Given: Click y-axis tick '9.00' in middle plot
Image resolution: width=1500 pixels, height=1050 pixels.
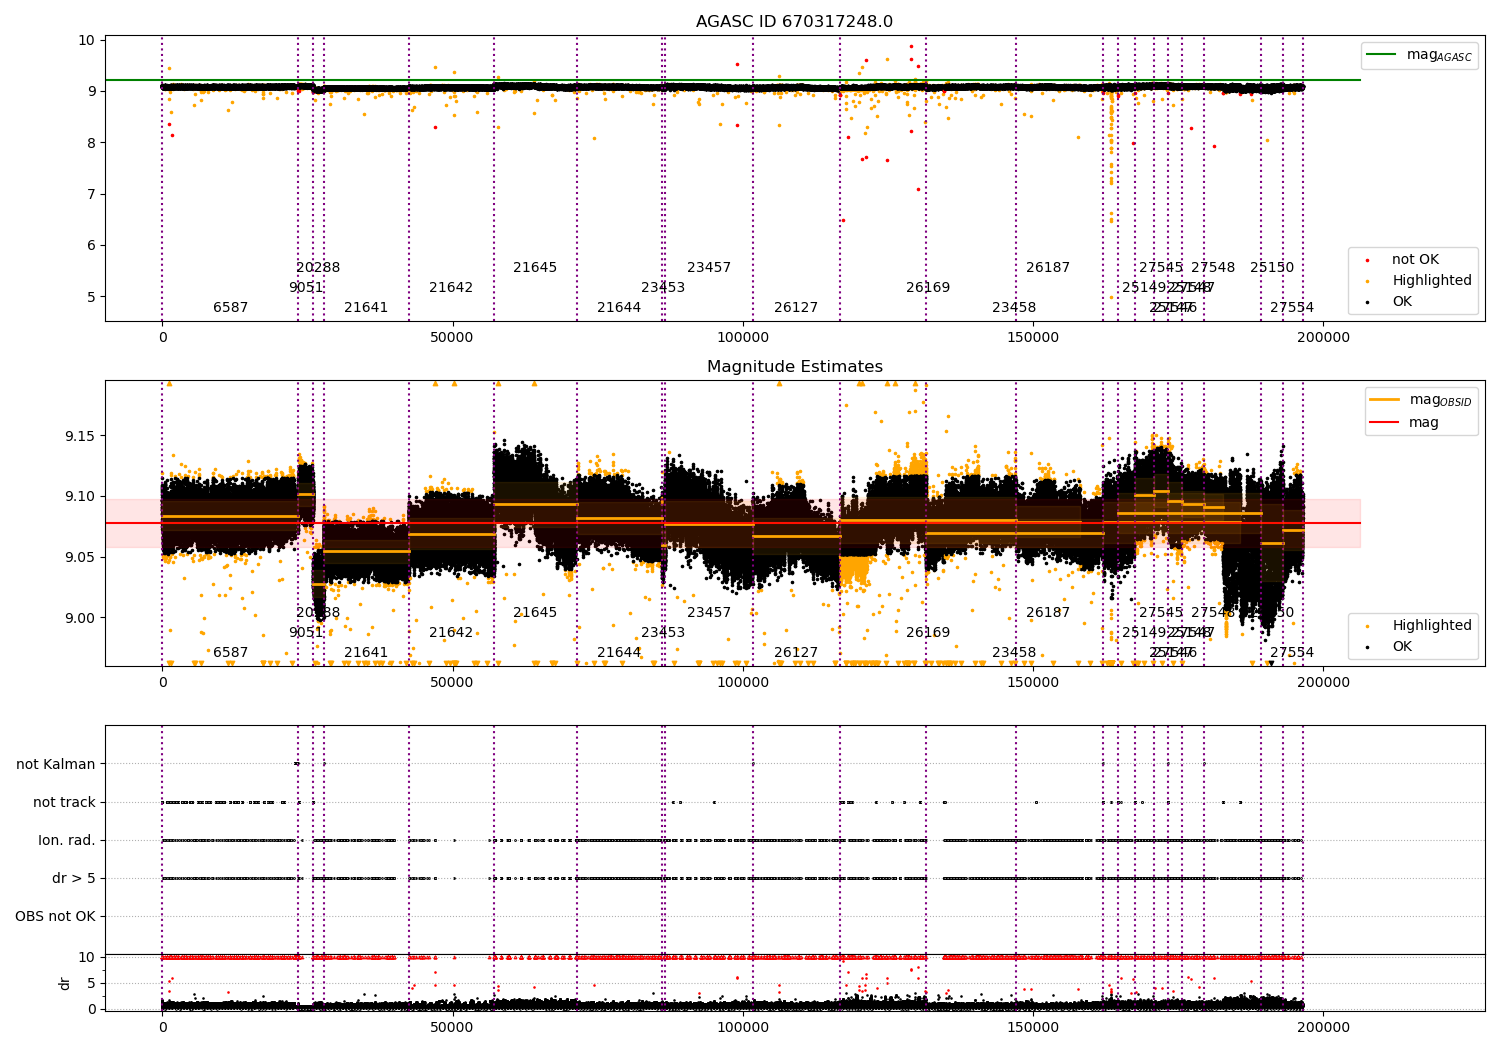Looking at the screenshot, I should point(79,618).
